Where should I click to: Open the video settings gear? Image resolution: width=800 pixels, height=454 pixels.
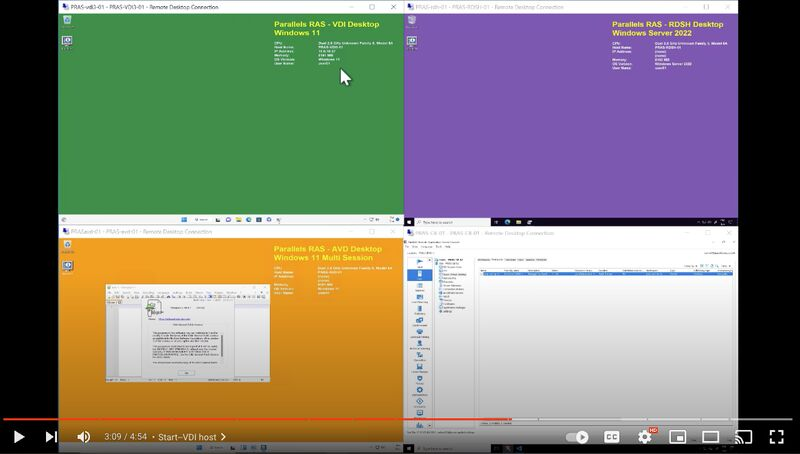tap(645, 437)
